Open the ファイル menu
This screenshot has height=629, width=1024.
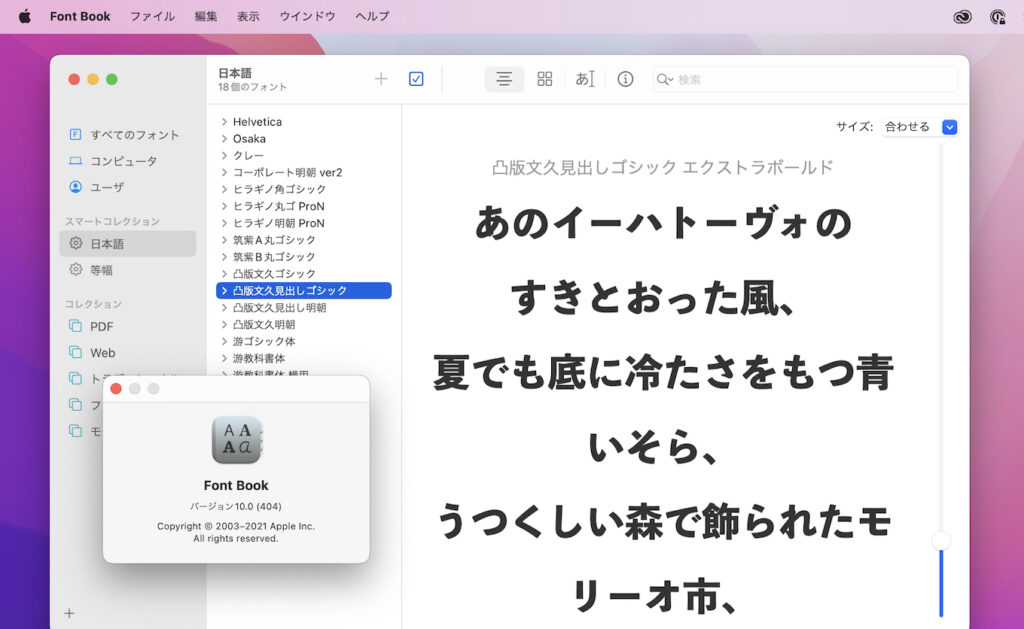(x=152, y=16)
